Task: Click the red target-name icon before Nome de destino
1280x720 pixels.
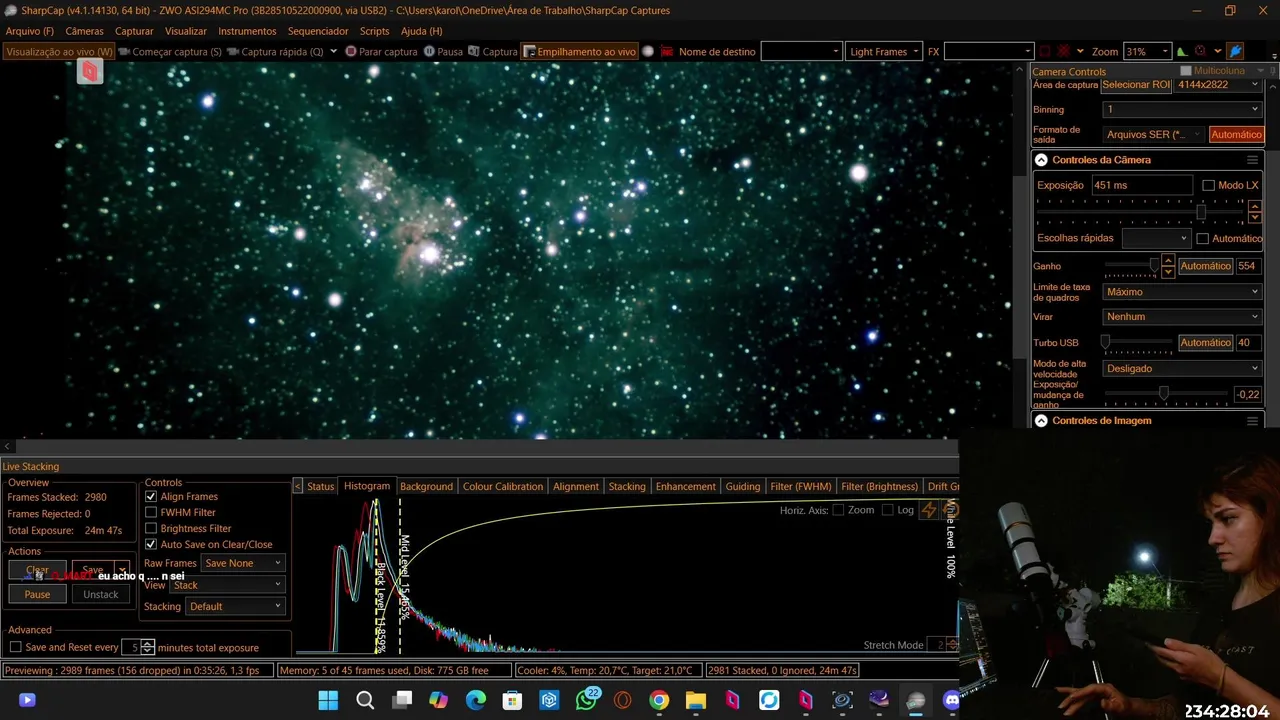Action: point(667,51)
